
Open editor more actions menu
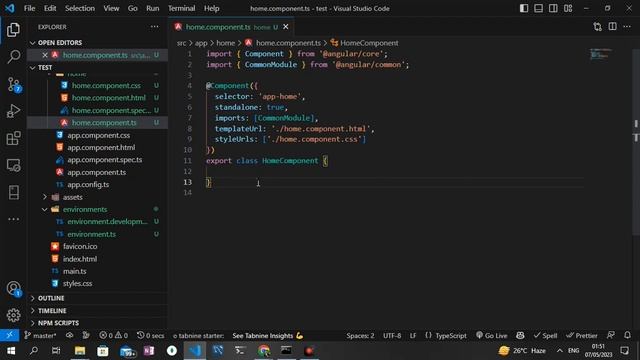[x=627, y=27]
